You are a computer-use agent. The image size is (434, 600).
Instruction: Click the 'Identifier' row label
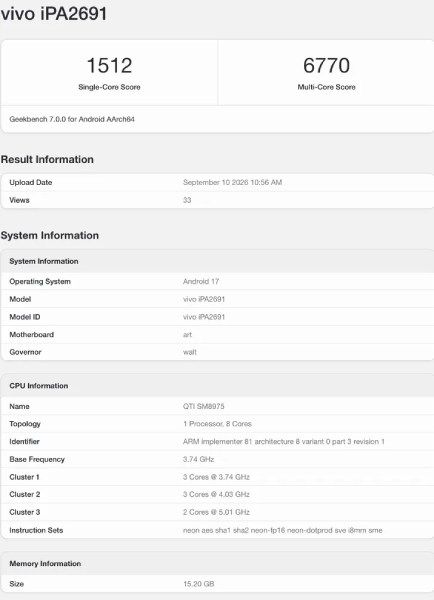pos(24,442)
